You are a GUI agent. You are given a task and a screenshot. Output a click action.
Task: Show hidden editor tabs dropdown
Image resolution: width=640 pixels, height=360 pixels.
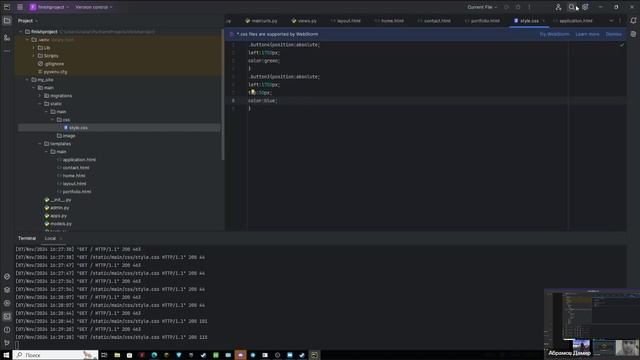pyautogui.click(x=611, y=20)
